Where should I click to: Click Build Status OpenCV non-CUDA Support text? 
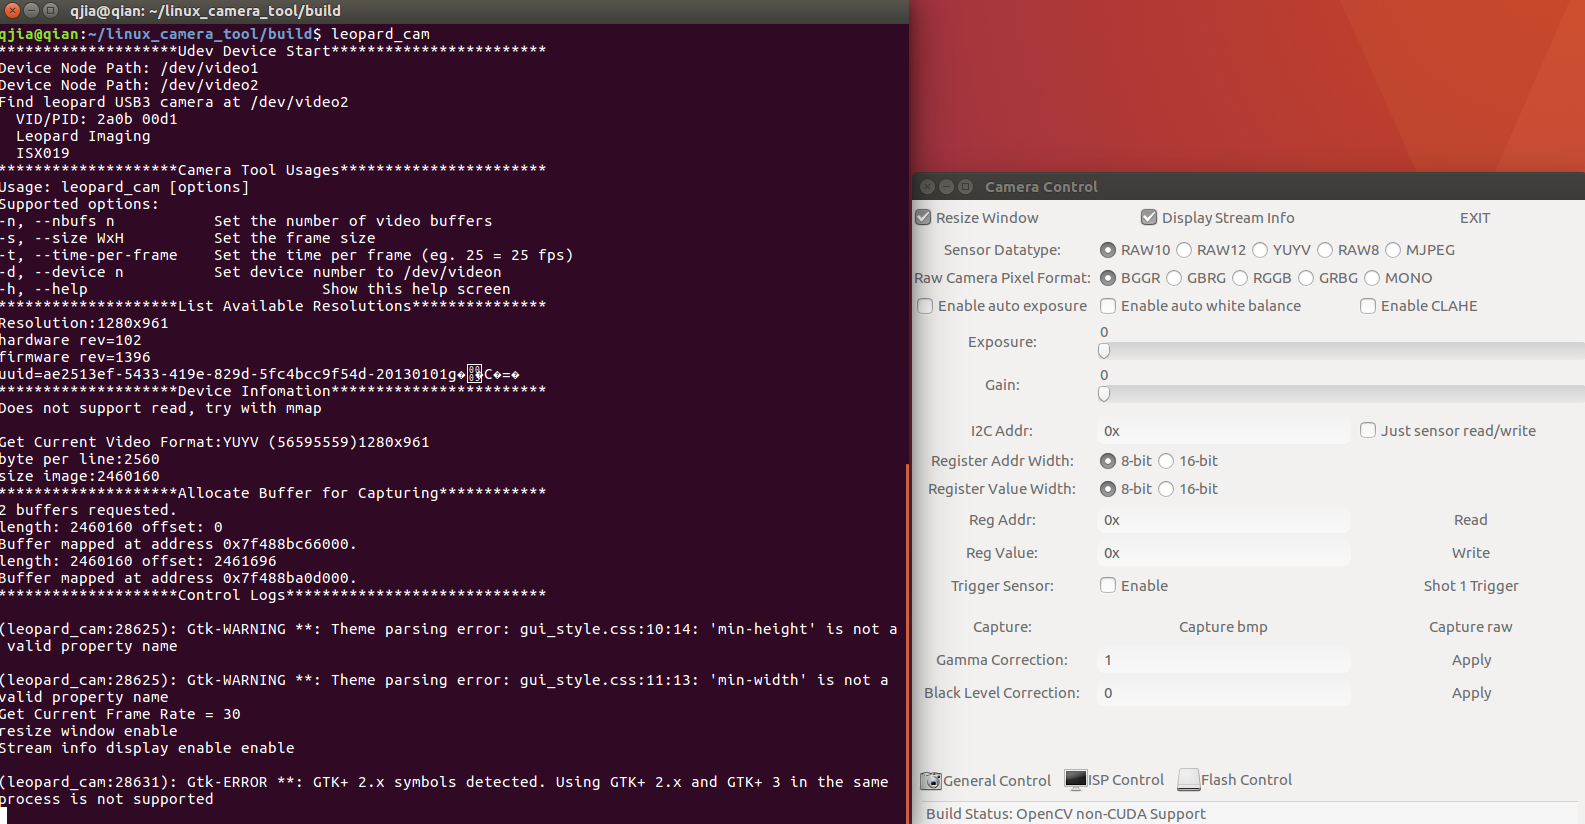(x=1066, y=814)
